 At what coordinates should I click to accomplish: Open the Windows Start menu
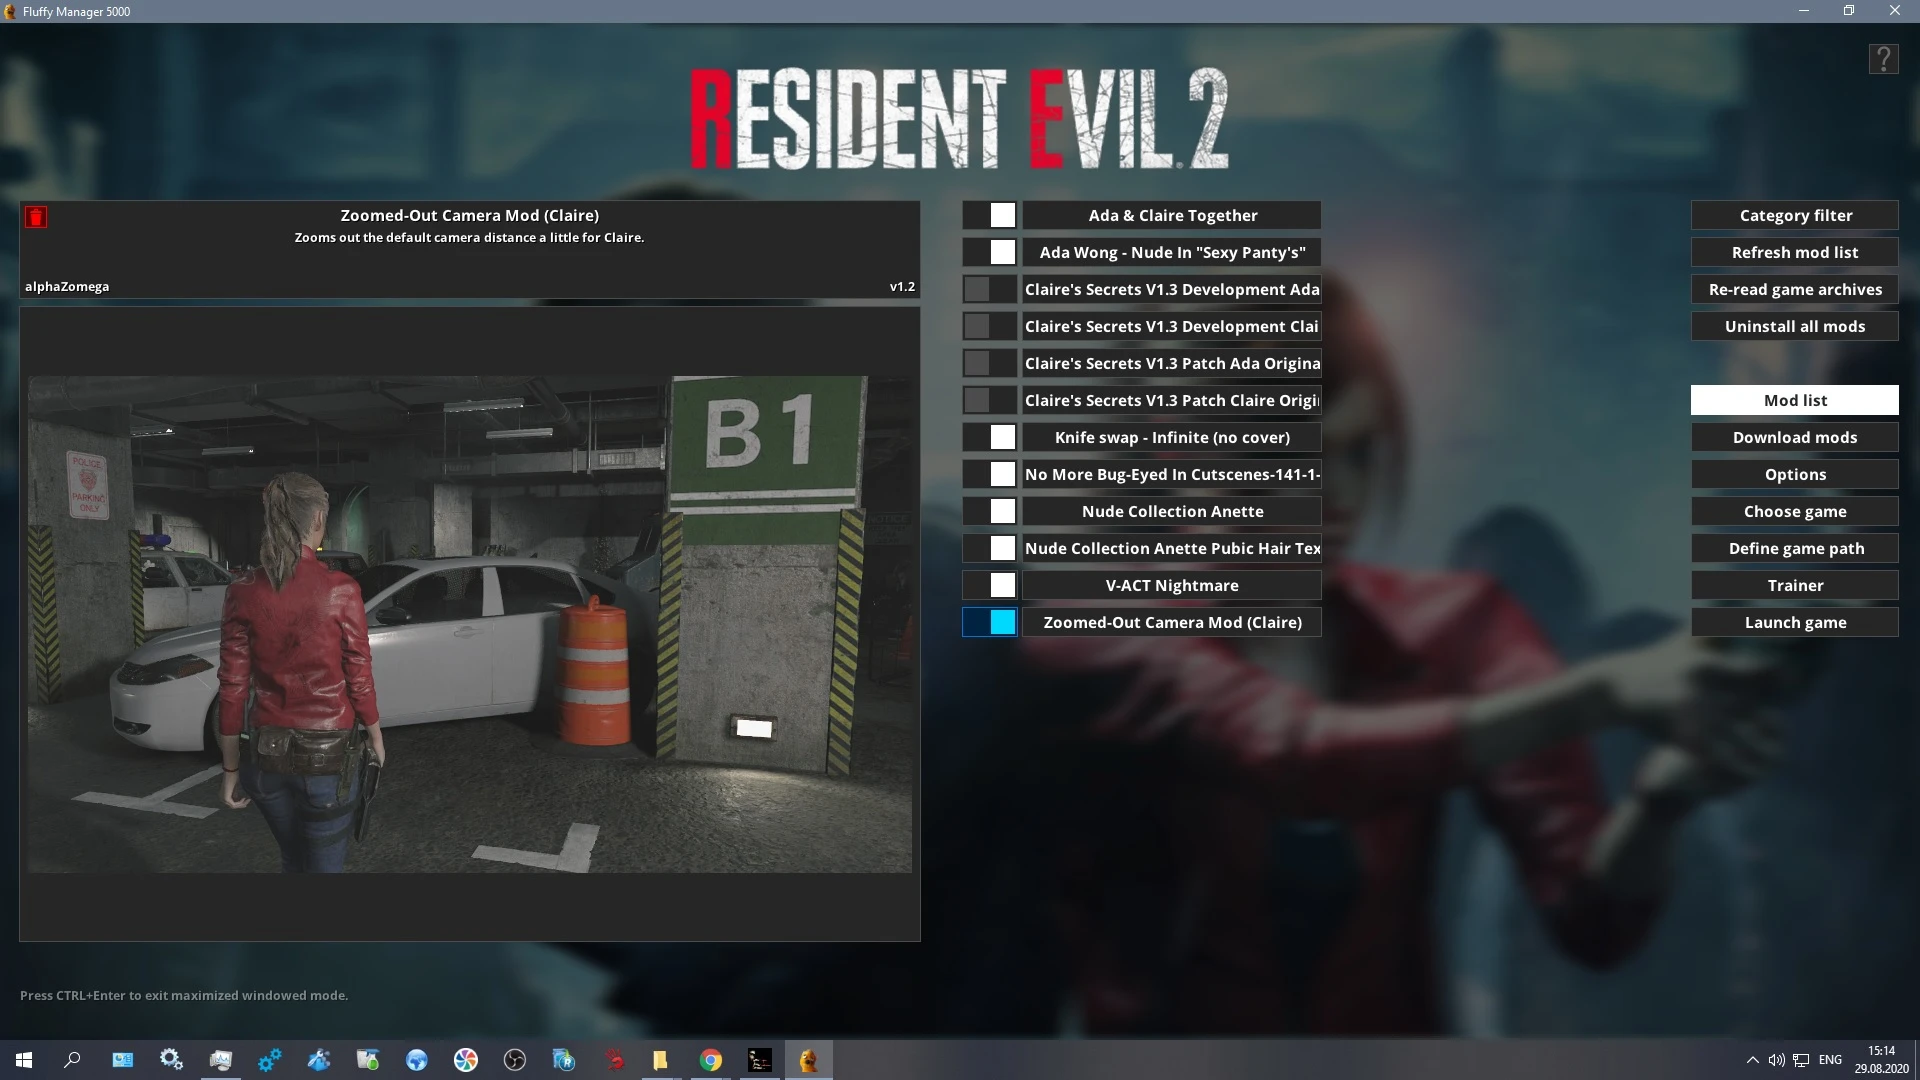(22, 1059)
